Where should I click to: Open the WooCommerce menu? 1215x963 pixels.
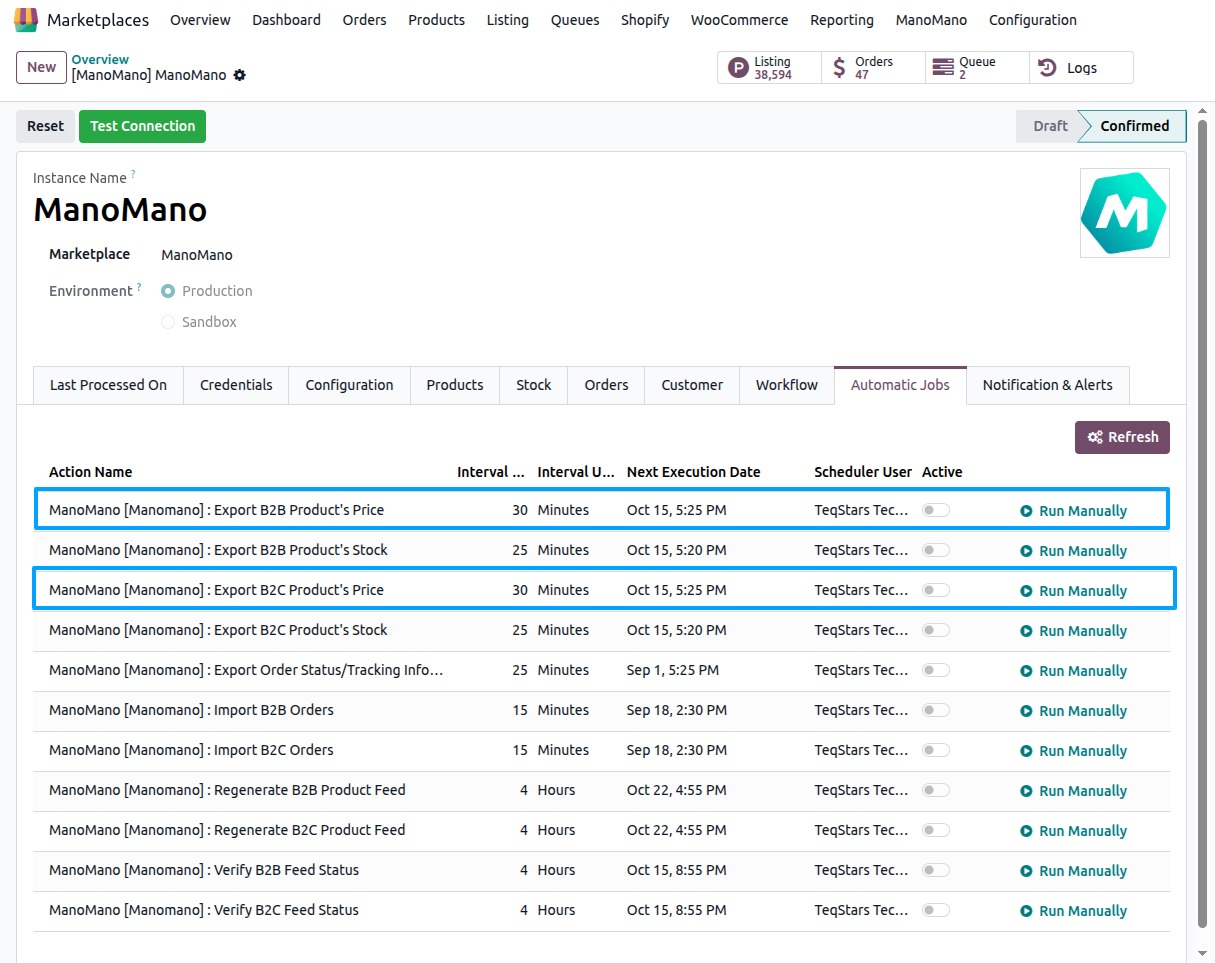[739, 20]
